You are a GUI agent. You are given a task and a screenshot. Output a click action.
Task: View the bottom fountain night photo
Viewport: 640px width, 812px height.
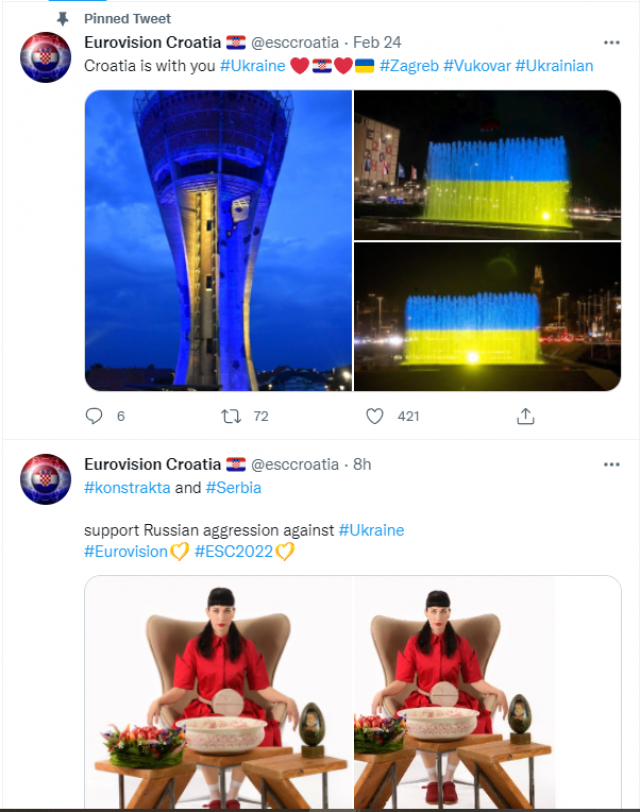pos(487,316)
